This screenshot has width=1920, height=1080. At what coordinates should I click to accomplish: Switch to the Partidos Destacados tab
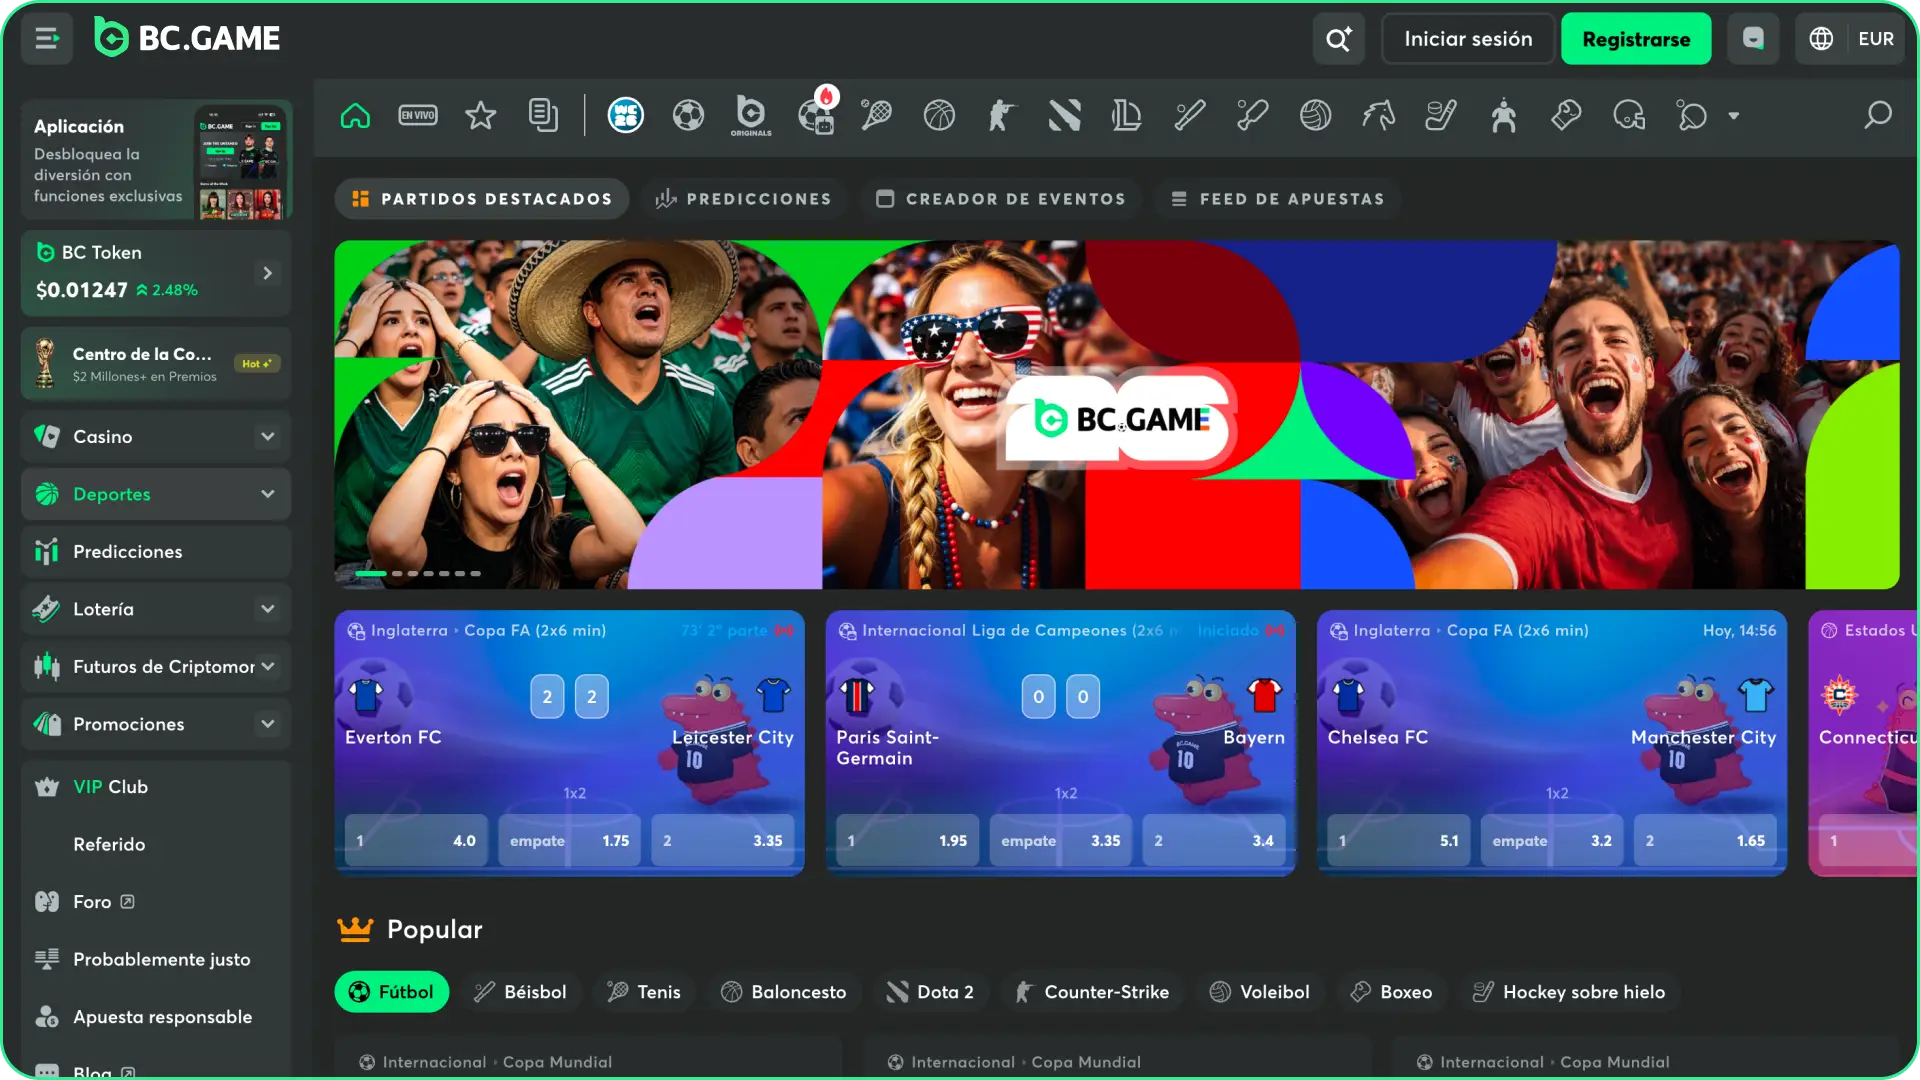click(482, 199)
